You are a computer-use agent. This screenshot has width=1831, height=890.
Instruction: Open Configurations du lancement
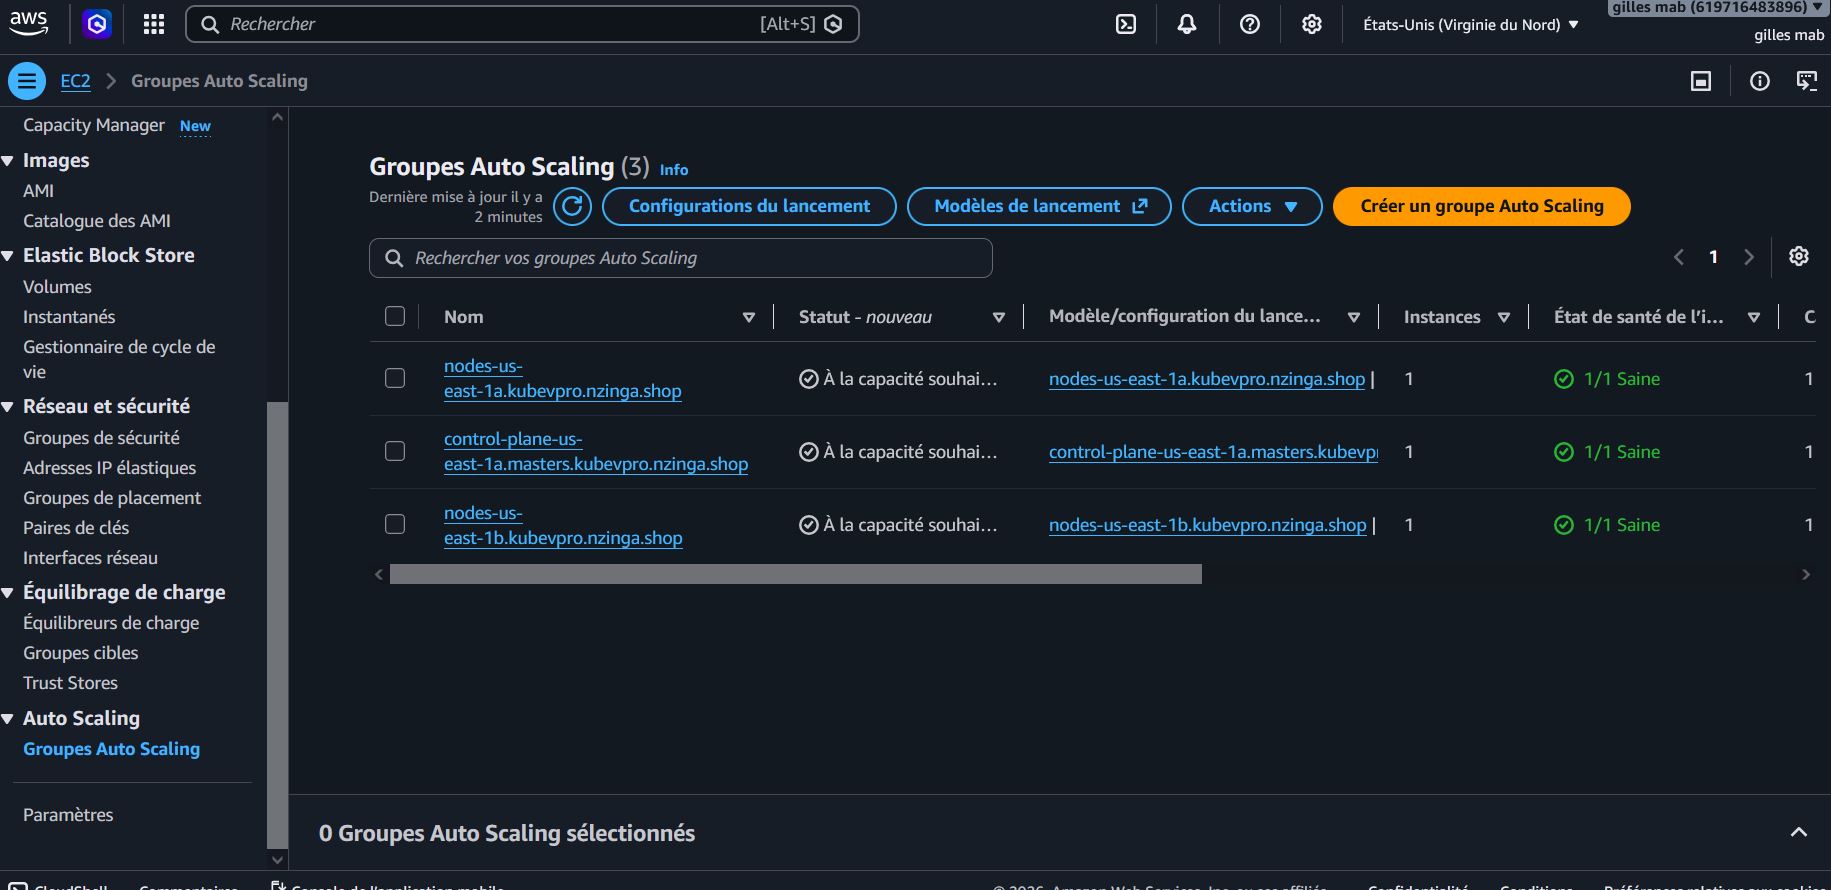click(x=749, y=206)
